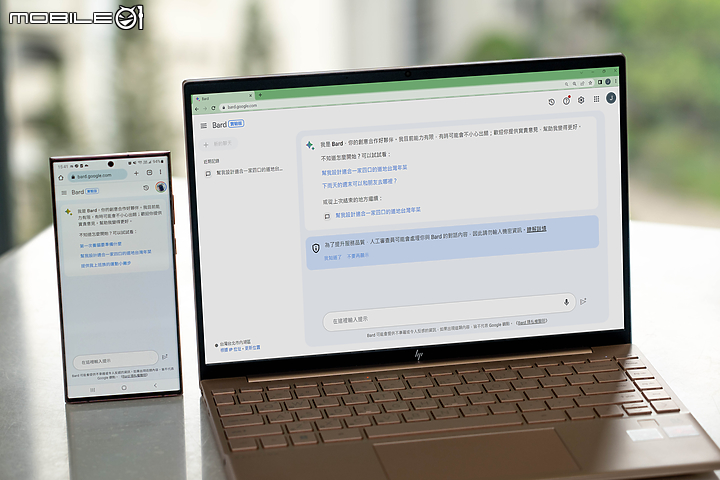Bookmark the page with the star icon on laptop
The width and height of the screenshot is (720, 480).
591,83
